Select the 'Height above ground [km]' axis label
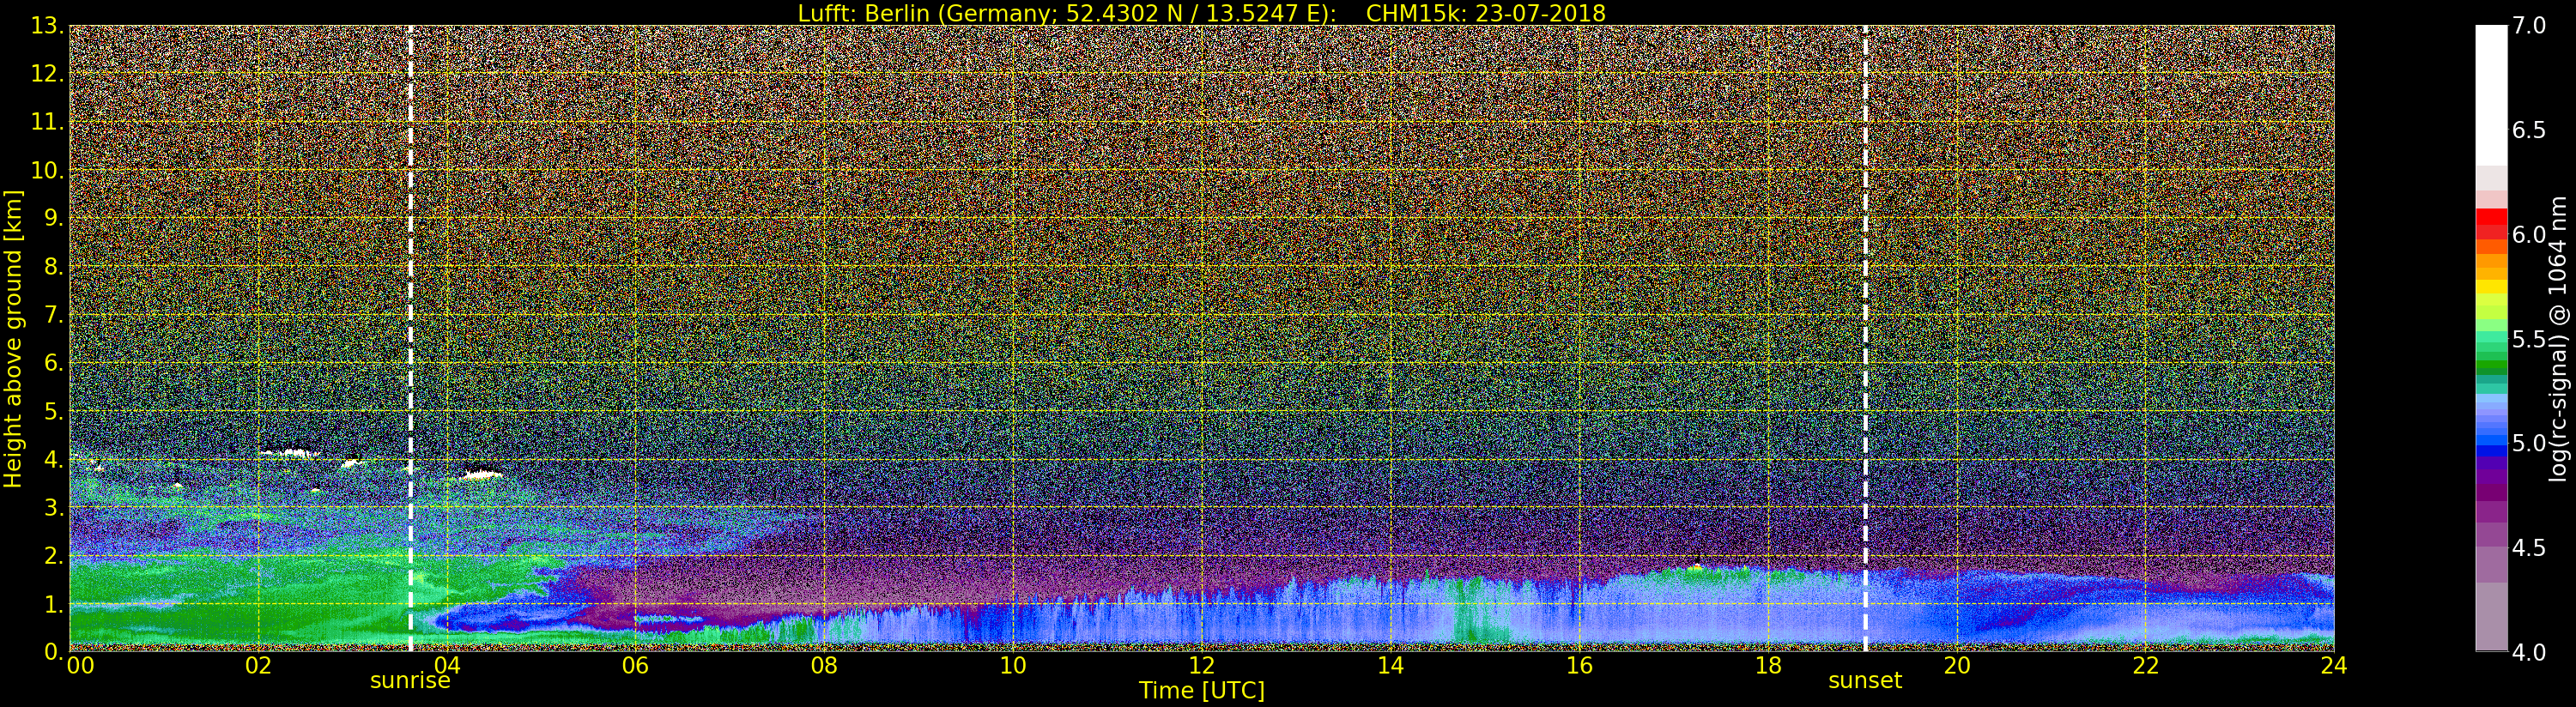The image size is (2576, 707). (x=13, y=338)
